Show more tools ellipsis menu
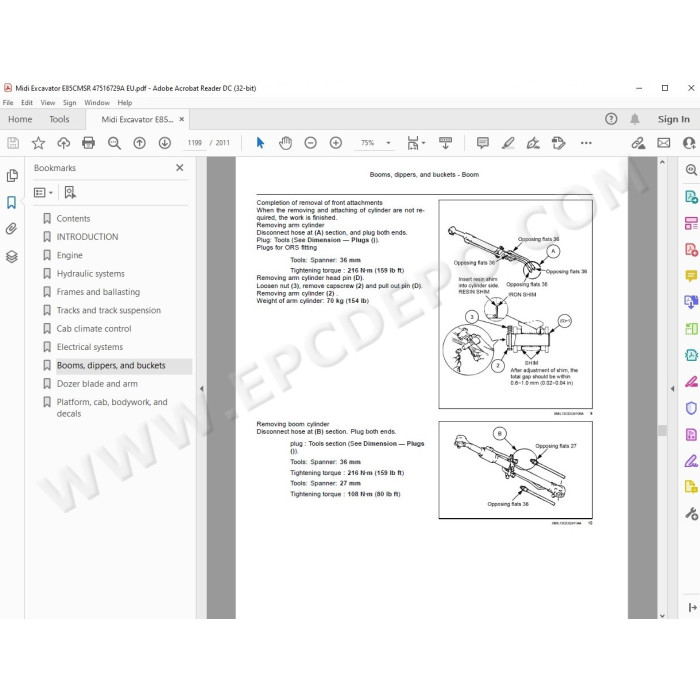 click(586, 143)
